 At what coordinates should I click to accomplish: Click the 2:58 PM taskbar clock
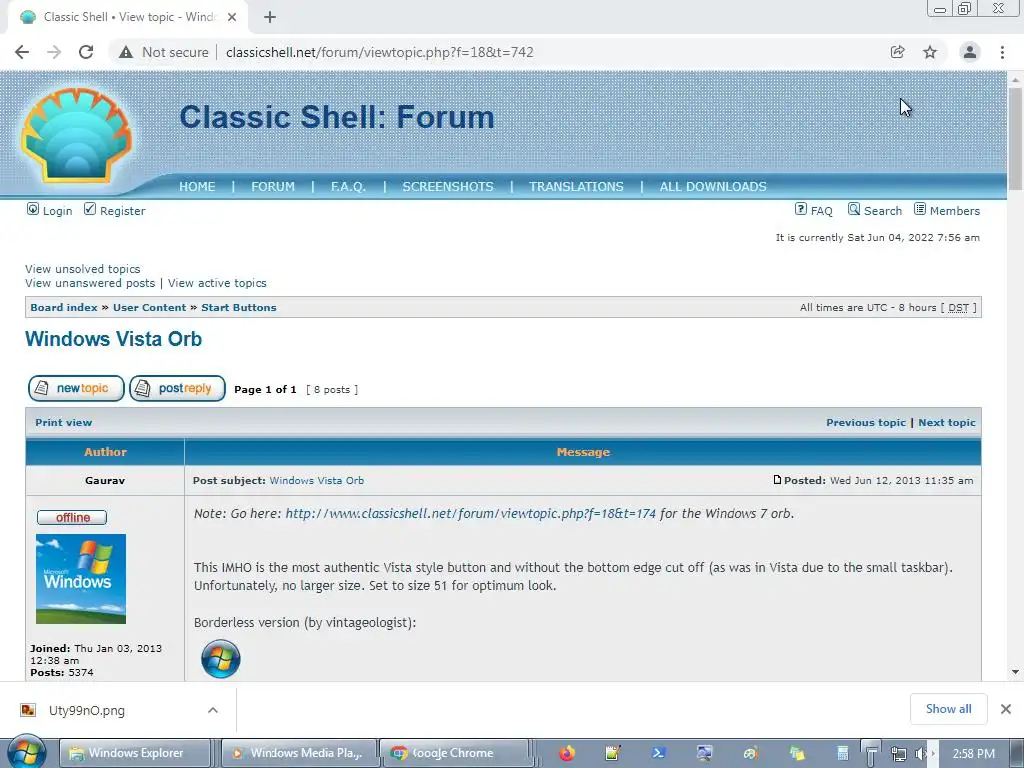974,754
